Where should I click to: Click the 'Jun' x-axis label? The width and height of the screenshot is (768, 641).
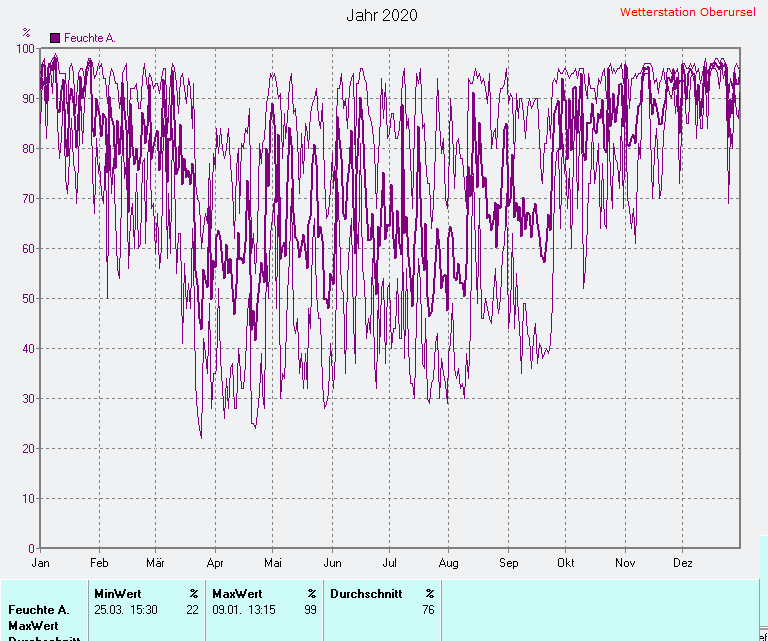(332, 563)
